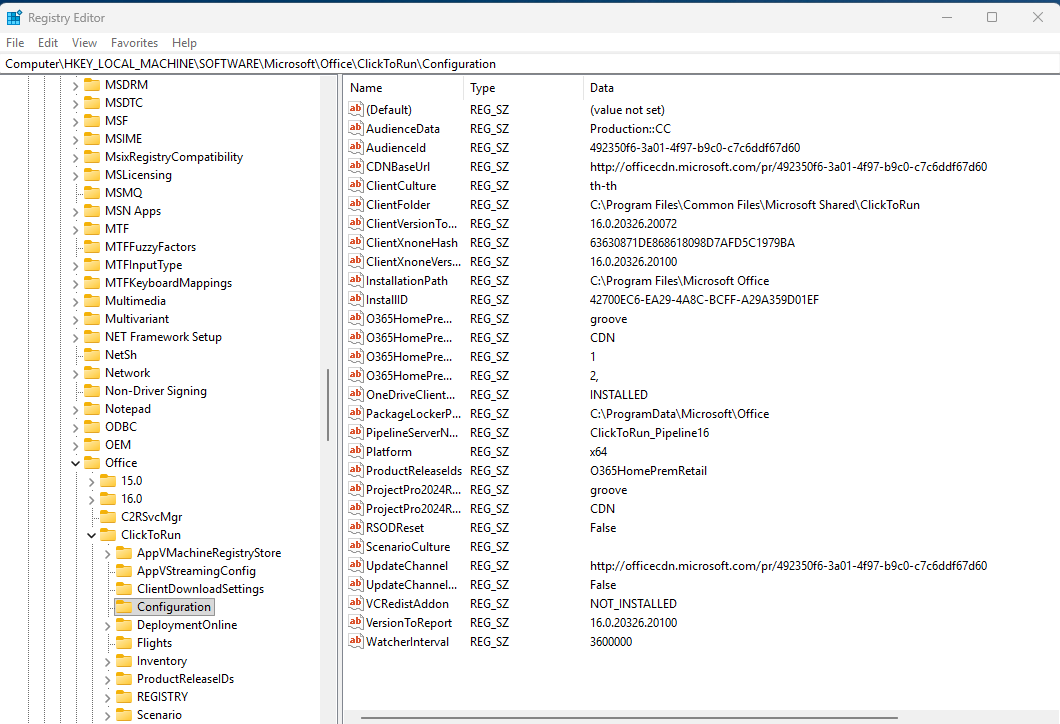
Task: Click the string icon of ClientXnoneHash value
Action: pyautogui.click(x=356, y=242)
